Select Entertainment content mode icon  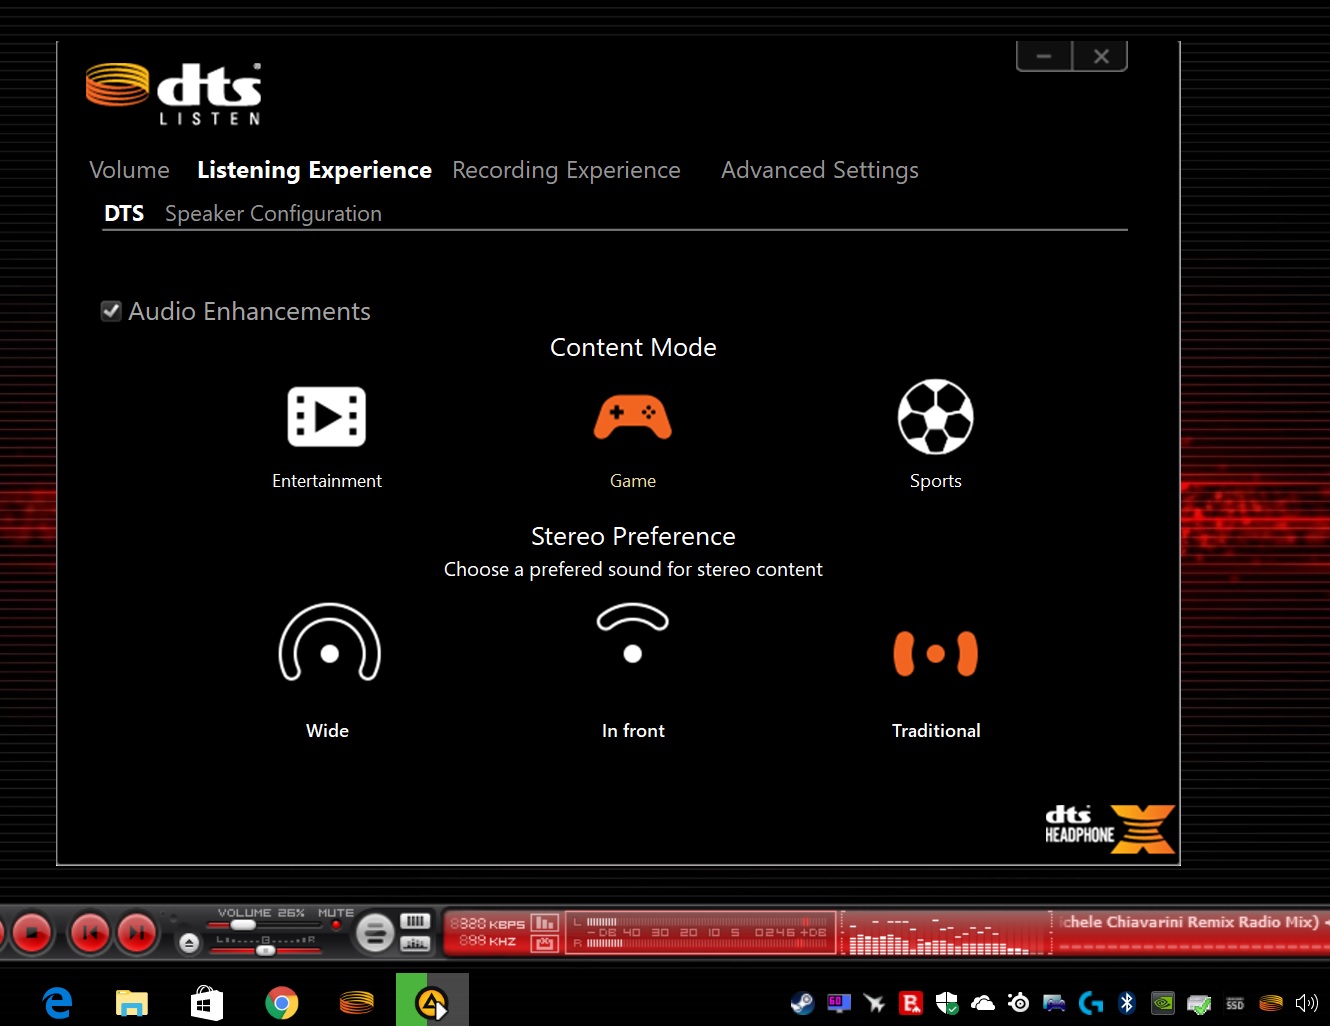tap(327, 416)
